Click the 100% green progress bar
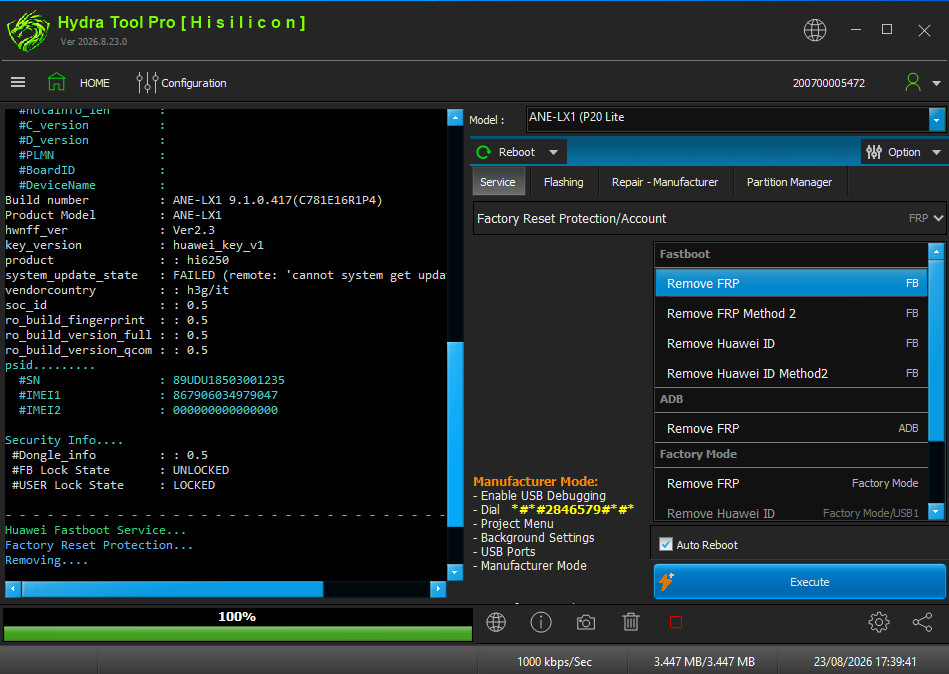Image resolution: width=949 pixels, height=674 pixels. pos(237,633)
